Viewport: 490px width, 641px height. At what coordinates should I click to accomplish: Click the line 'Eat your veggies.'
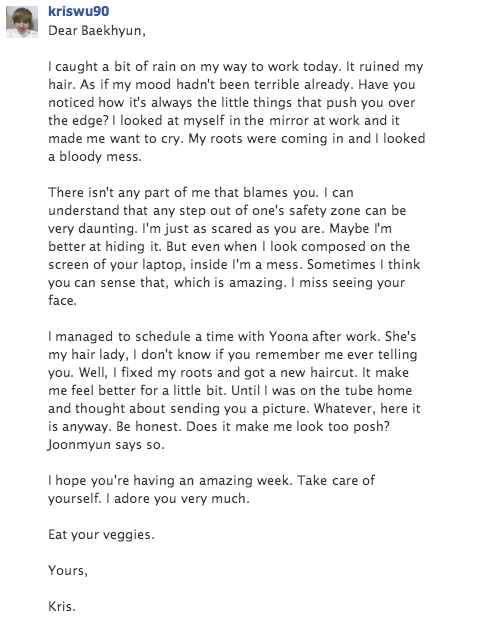coord(101,534)
